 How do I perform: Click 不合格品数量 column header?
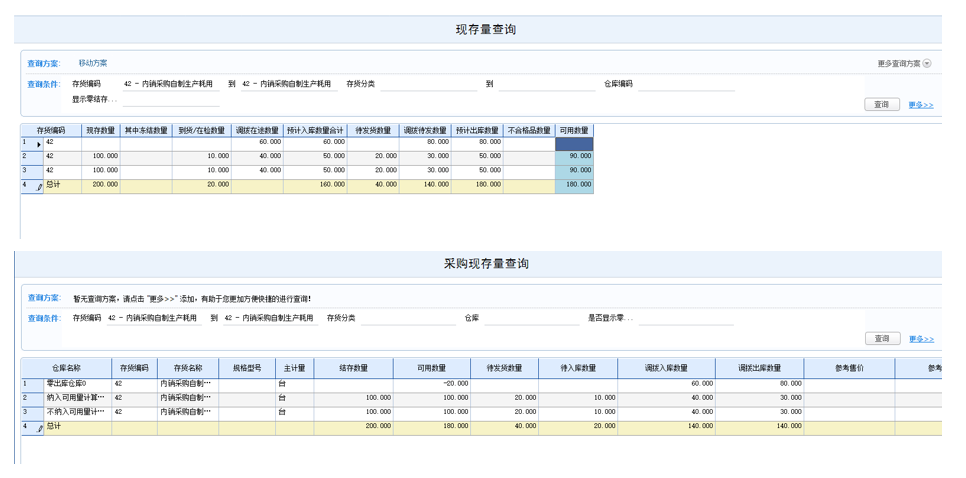pos(529,131)
